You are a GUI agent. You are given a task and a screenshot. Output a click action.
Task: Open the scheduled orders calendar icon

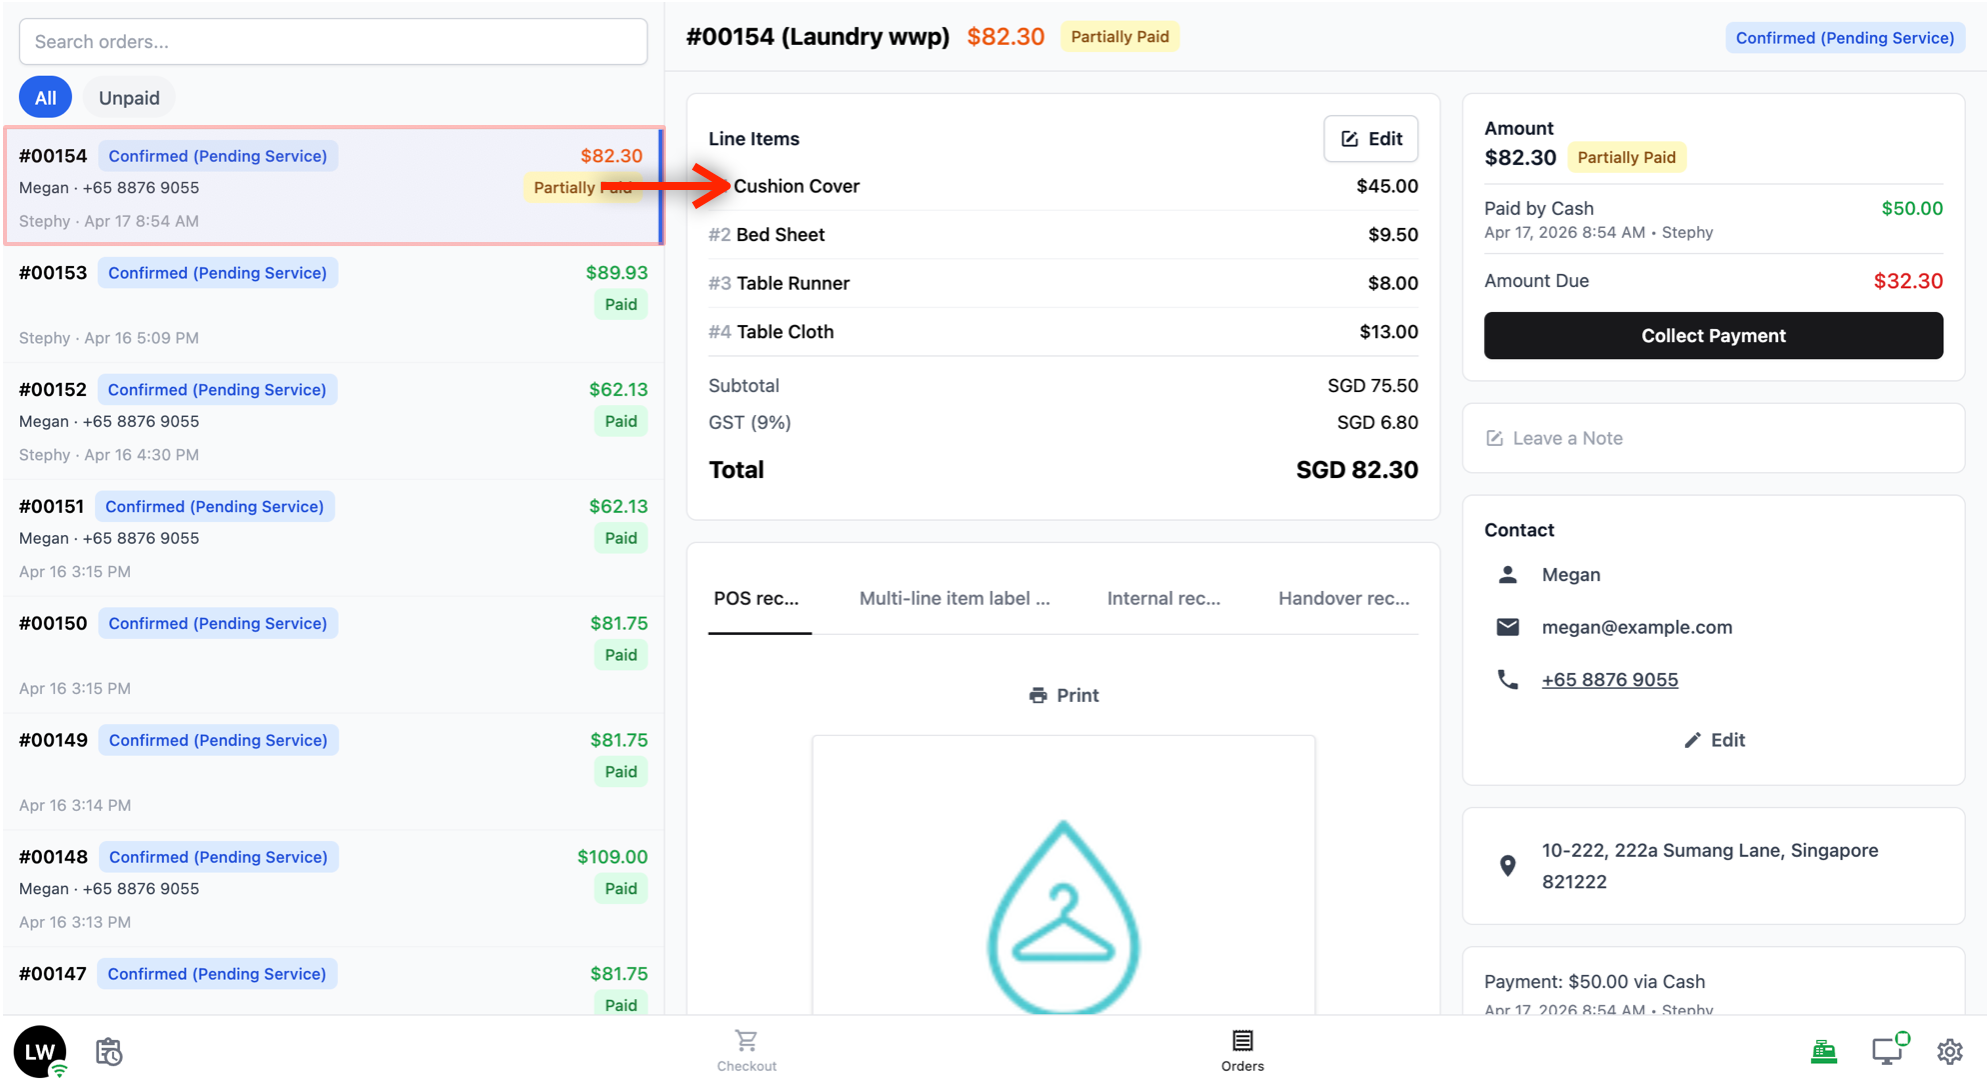(x=109, y=1052)
